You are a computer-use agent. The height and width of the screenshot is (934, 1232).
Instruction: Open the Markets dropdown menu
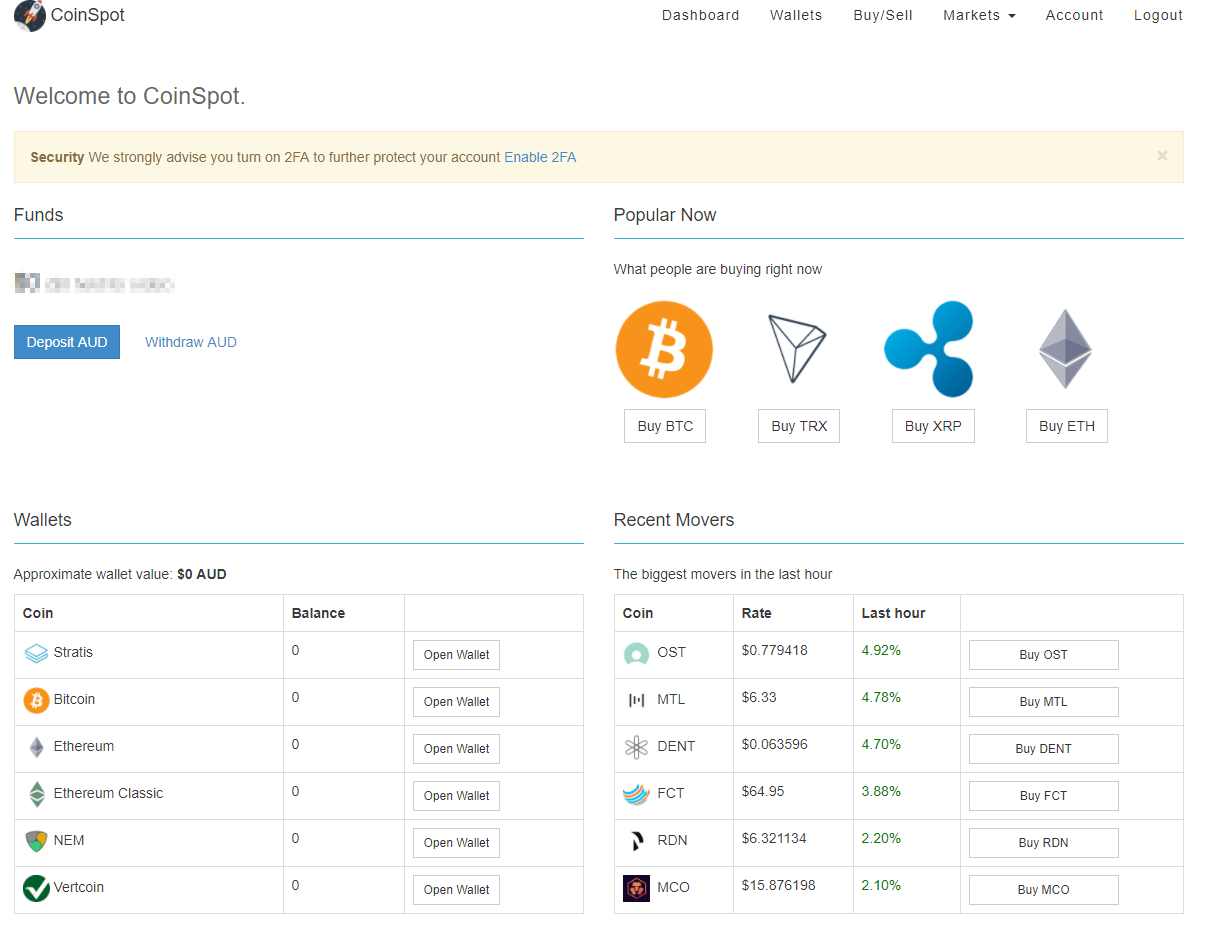pyautogui.click(x=977, y=15)
